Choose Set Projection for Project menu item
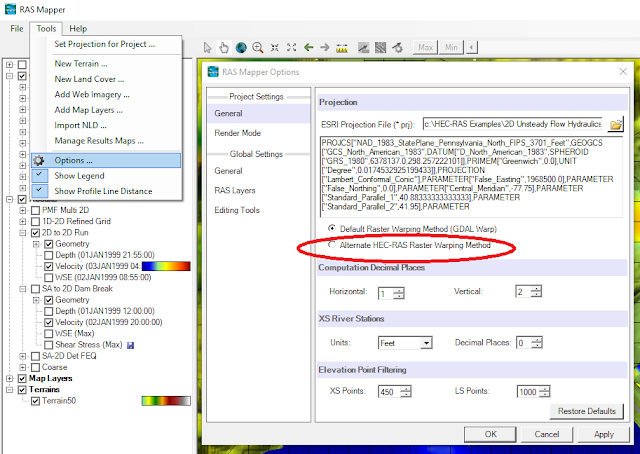This screenshot has width=640, height=454. [x=105, y=44]
